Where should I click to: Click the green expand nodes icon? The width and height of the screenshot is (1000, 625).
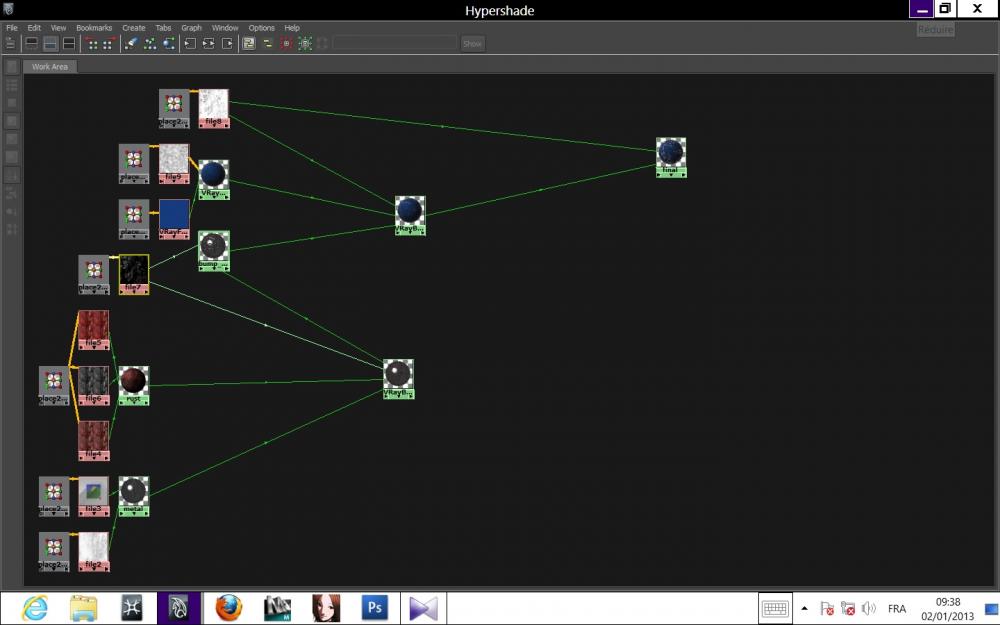[305, 43]
